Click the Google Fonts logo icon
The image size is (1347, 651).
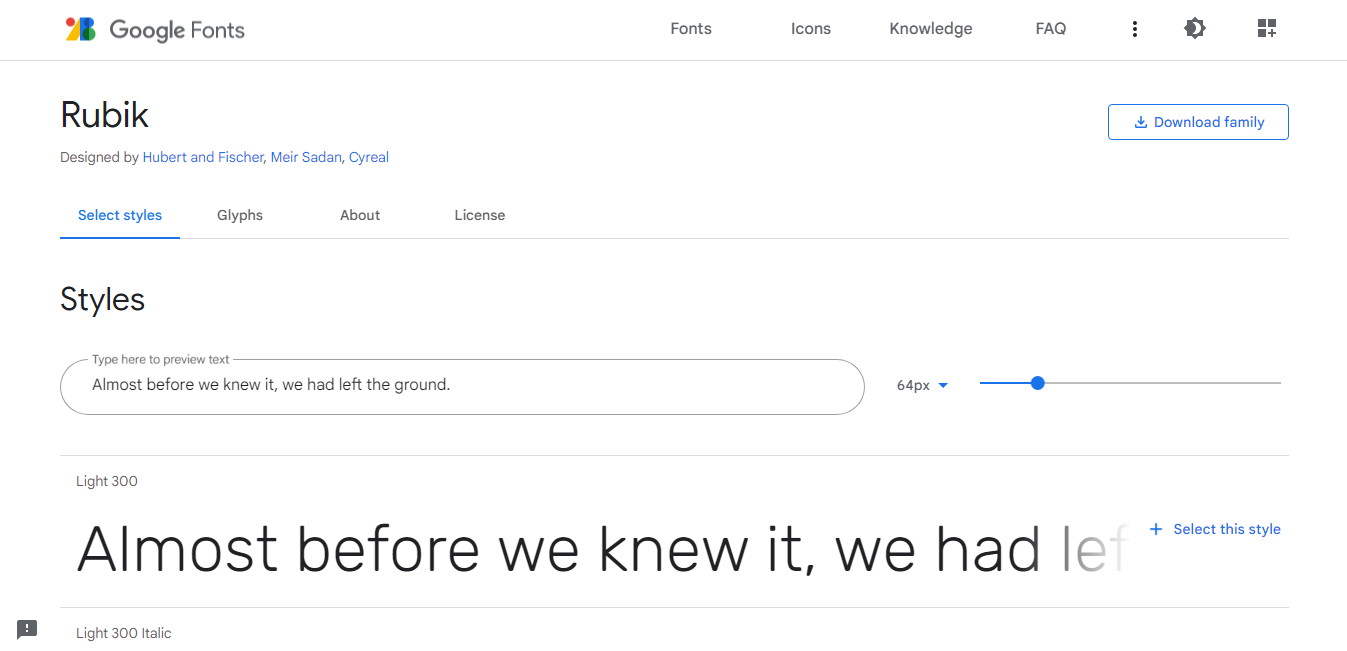(x=80, y=29)
